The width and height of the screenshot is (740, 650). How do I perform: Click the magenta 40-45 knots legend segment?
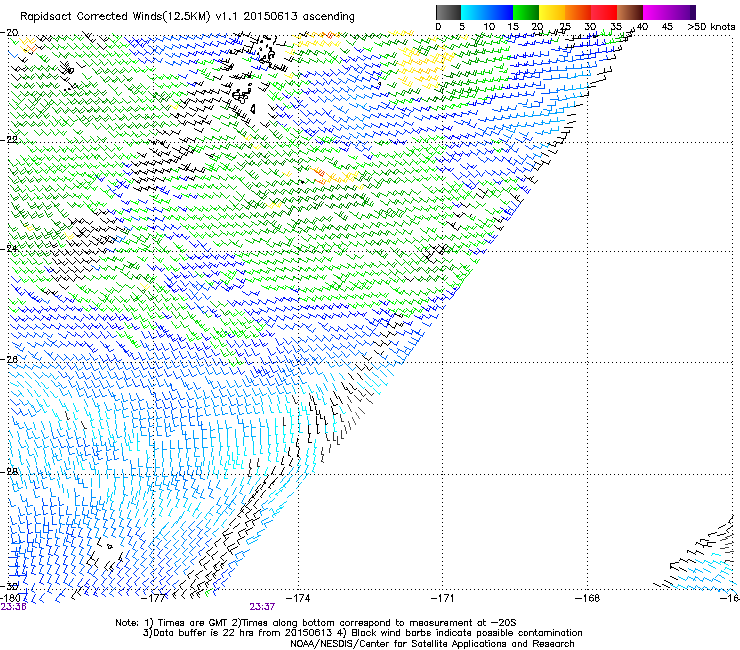(x=656, y=12)
